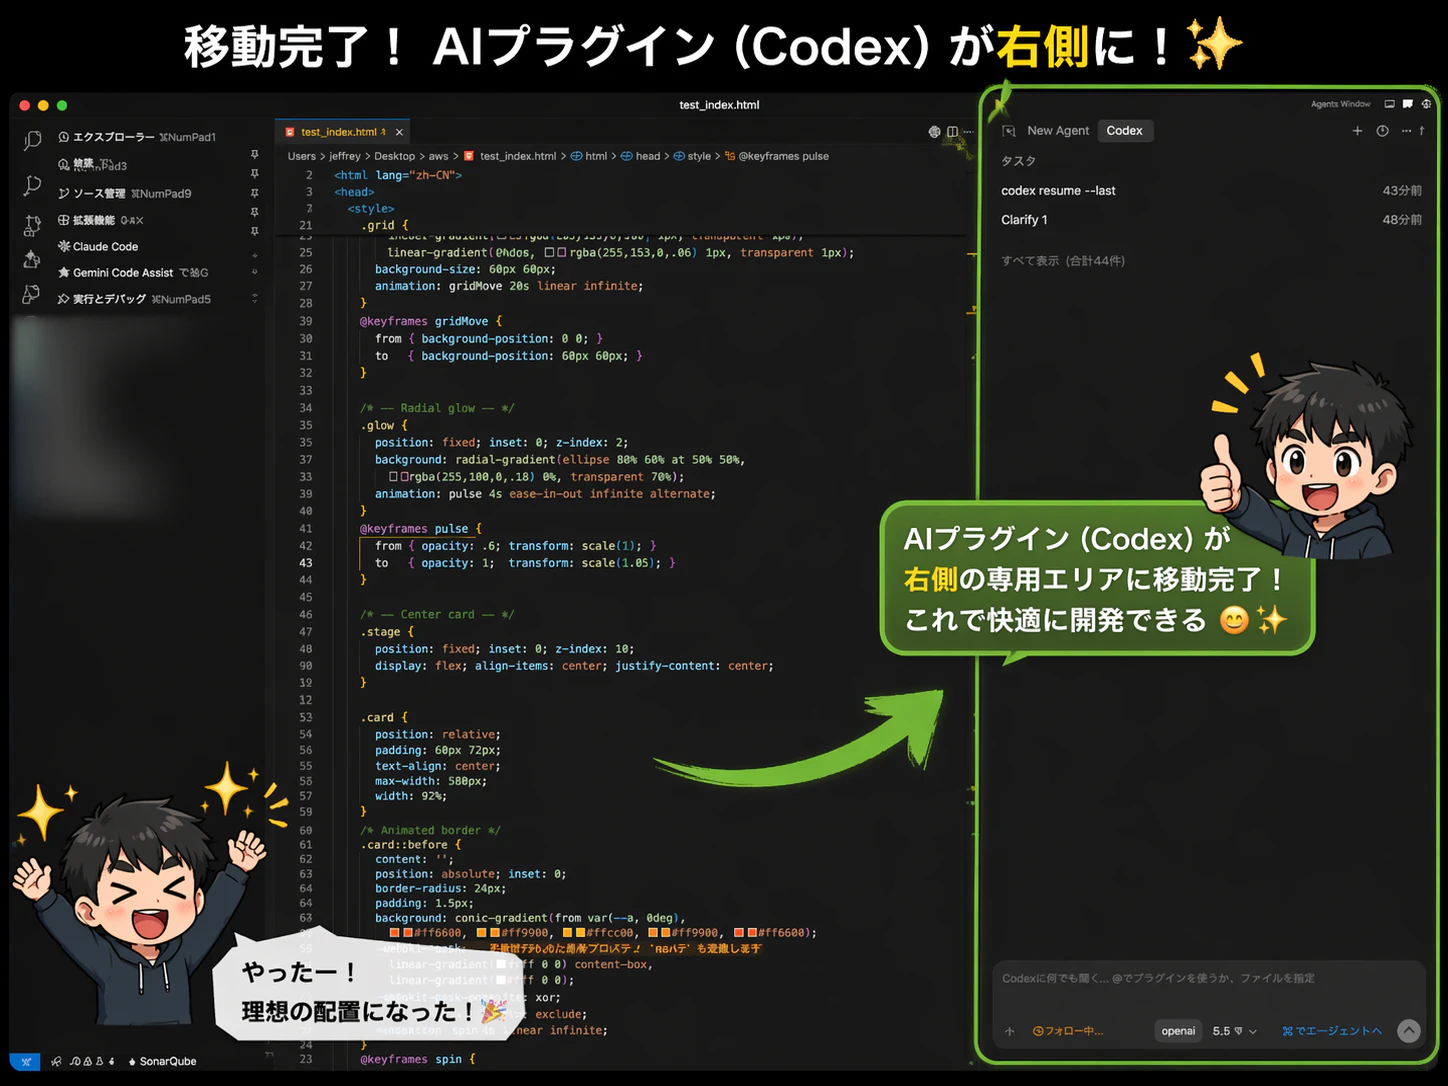Viewport: 1448px width, 1086px height.
Task: Open the head breadcrumb segment
Action: click(641, 156)
